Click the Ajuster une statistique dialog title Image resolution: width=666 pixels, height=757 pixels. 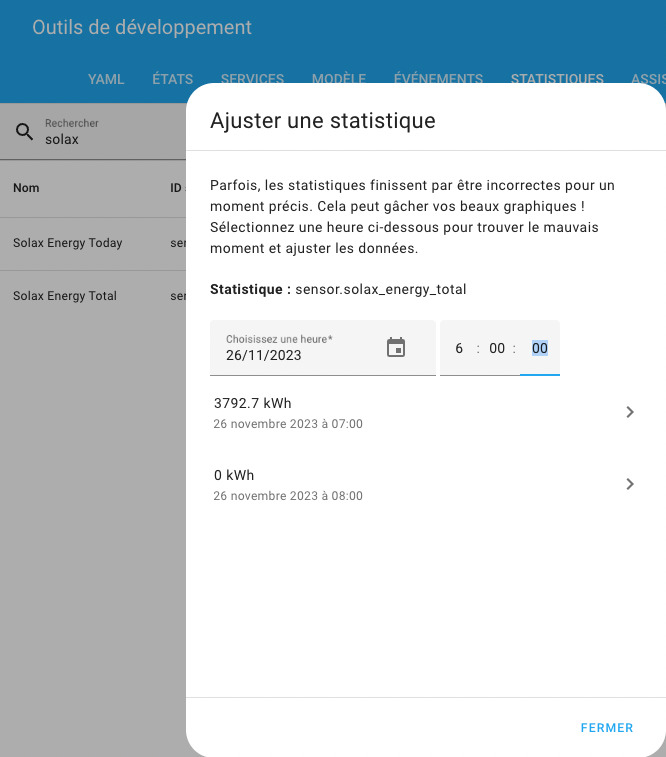click(322, 121)
